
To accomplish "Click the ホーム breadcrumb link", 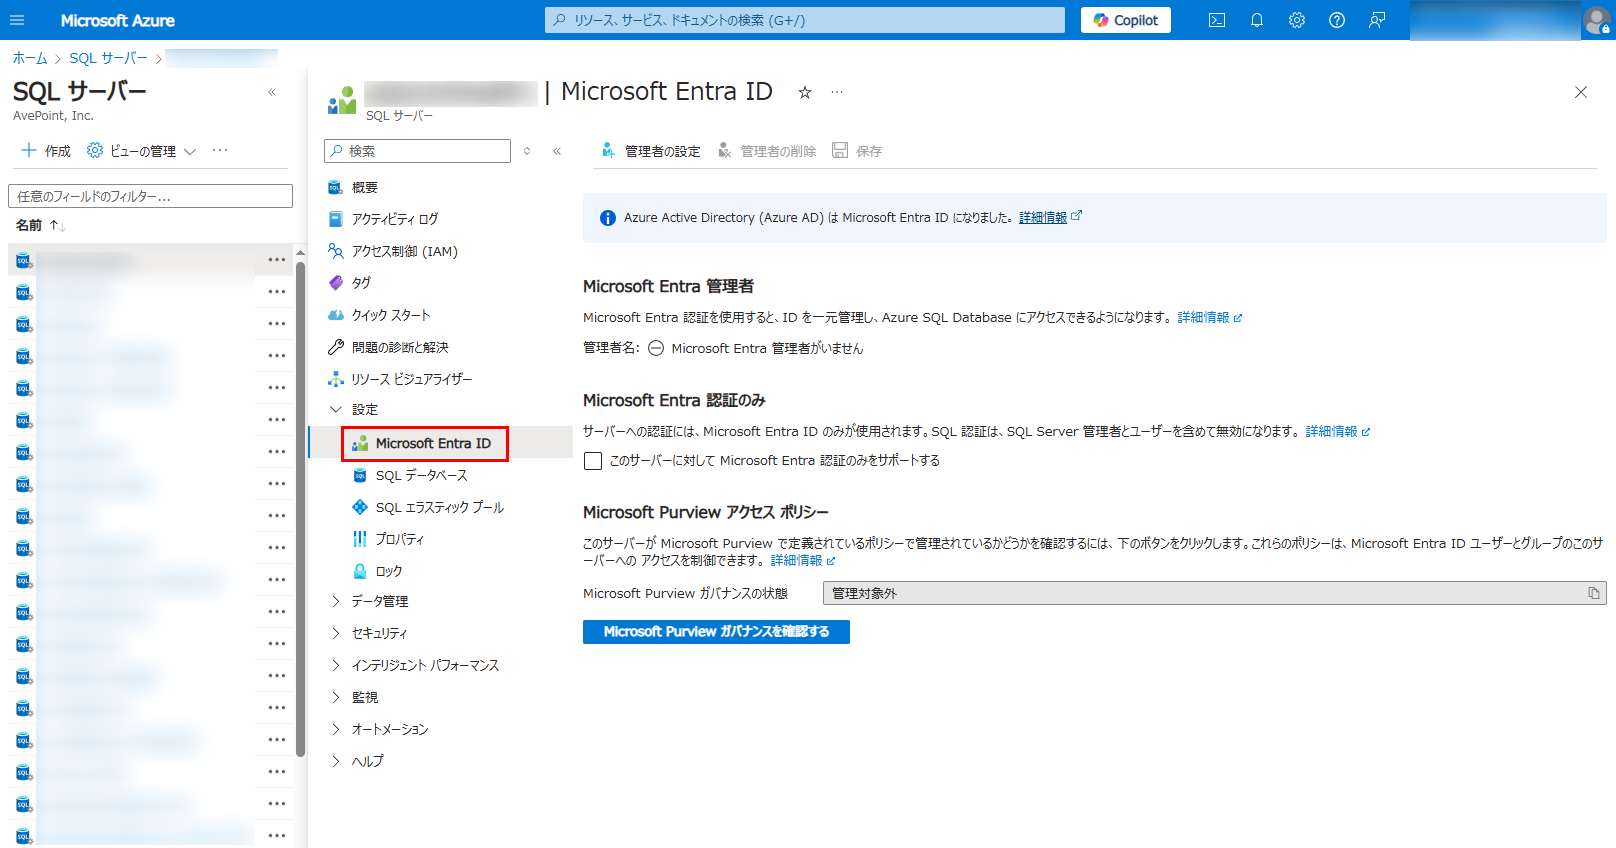I will (x=30, y=58).
